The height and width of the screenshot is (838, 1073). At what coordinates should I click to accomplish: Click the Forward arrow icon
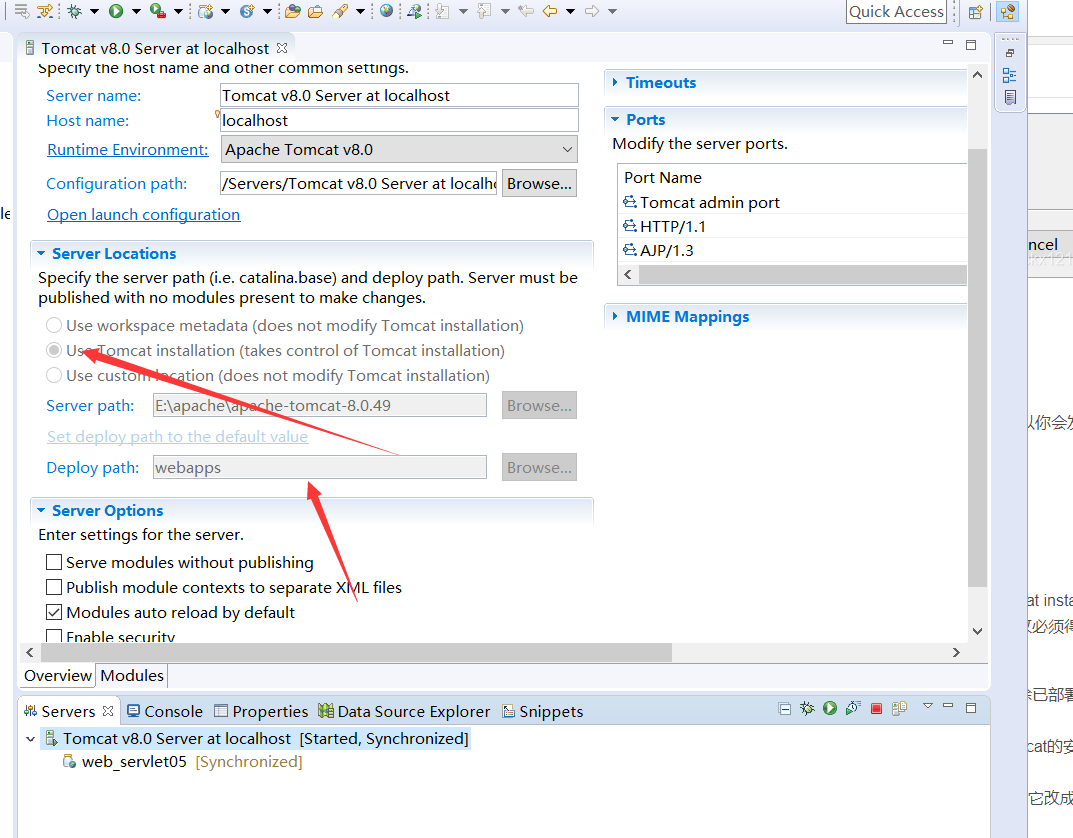(x=592, y=11)
